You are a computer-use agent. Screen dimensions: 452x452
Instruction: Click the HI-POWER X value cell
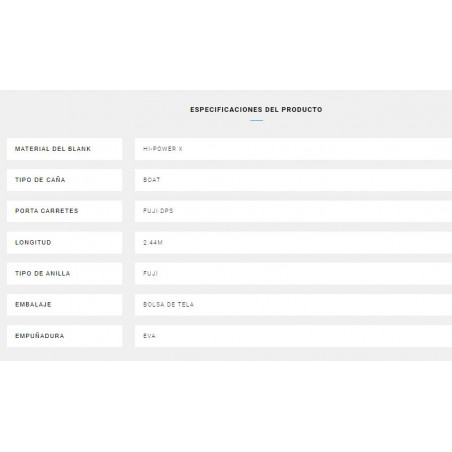[293, 149]
